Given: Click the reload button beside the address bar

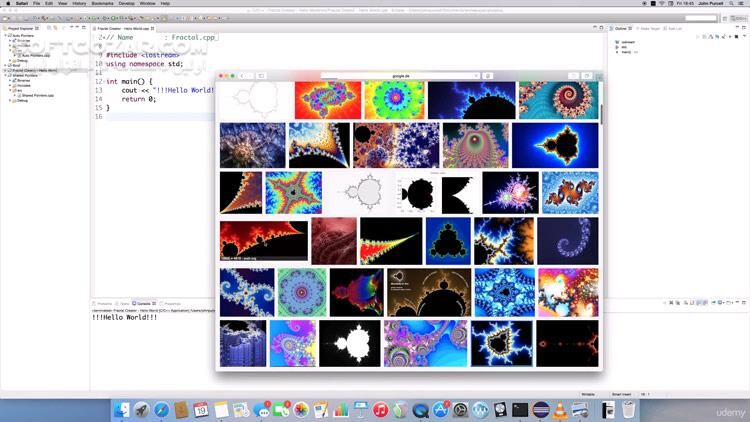Looking at the screenshot, I should [476, 76].
